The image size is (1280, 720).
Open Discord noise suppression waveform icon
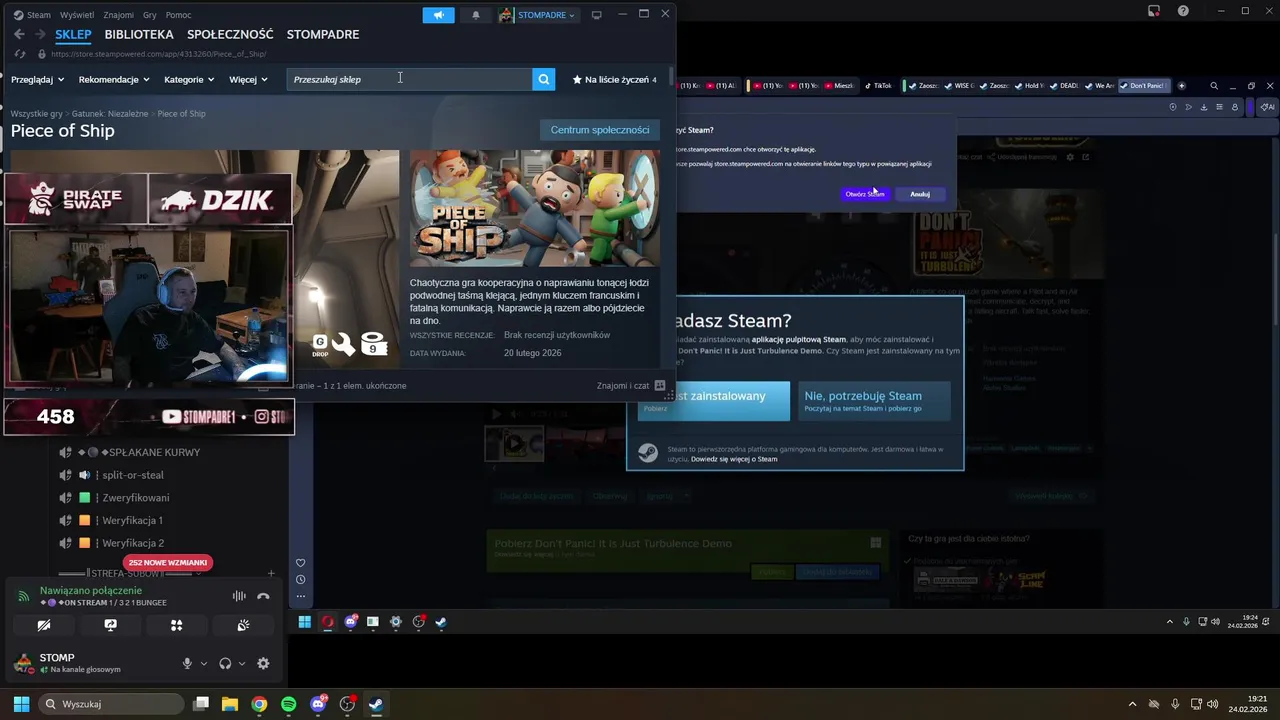click(x=239, y=596)
